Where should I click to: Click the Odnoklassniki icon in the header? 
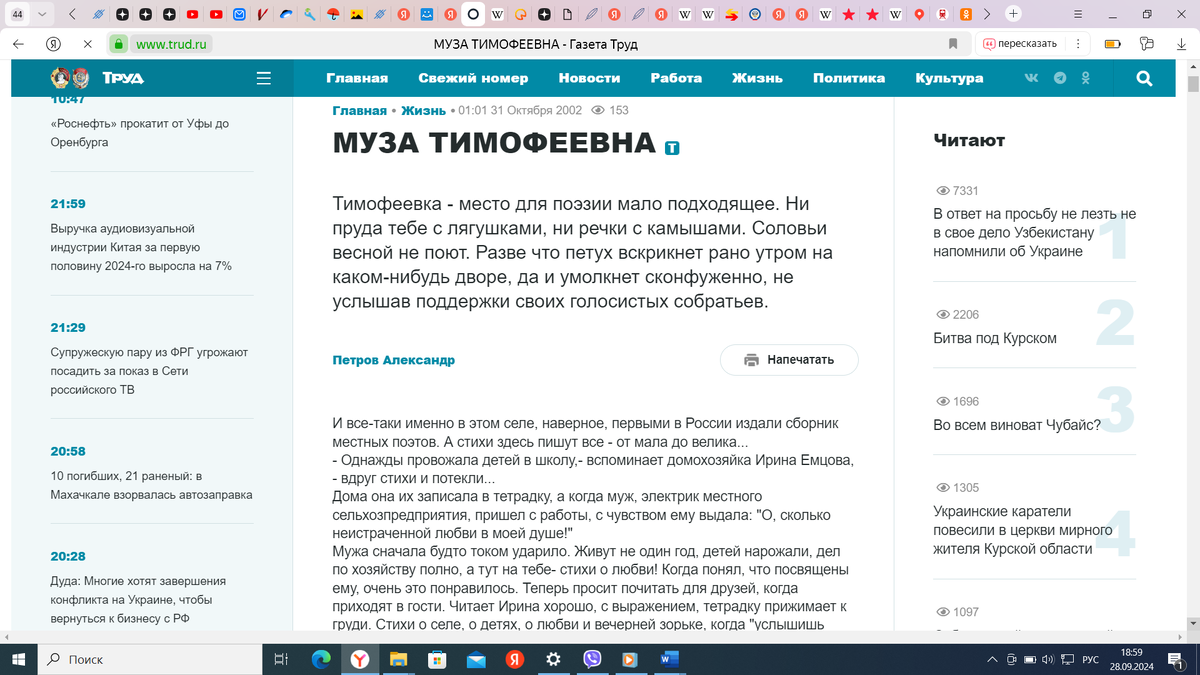pyautogui.click(x=1088, y=77)
